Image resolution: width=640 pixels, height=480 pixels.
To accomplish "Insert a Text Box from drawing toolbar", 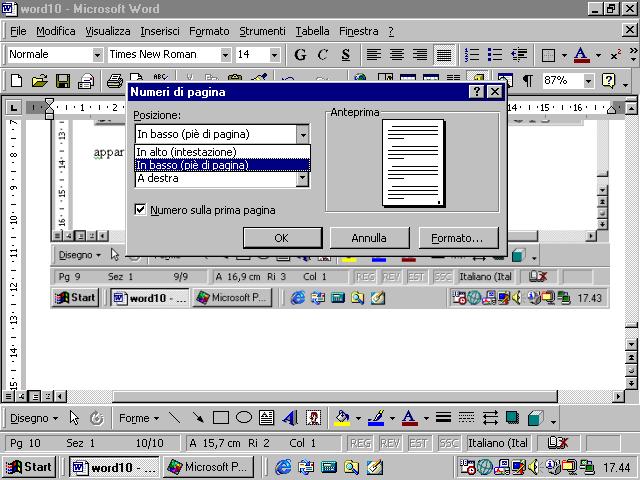I will tap(267, 418).
